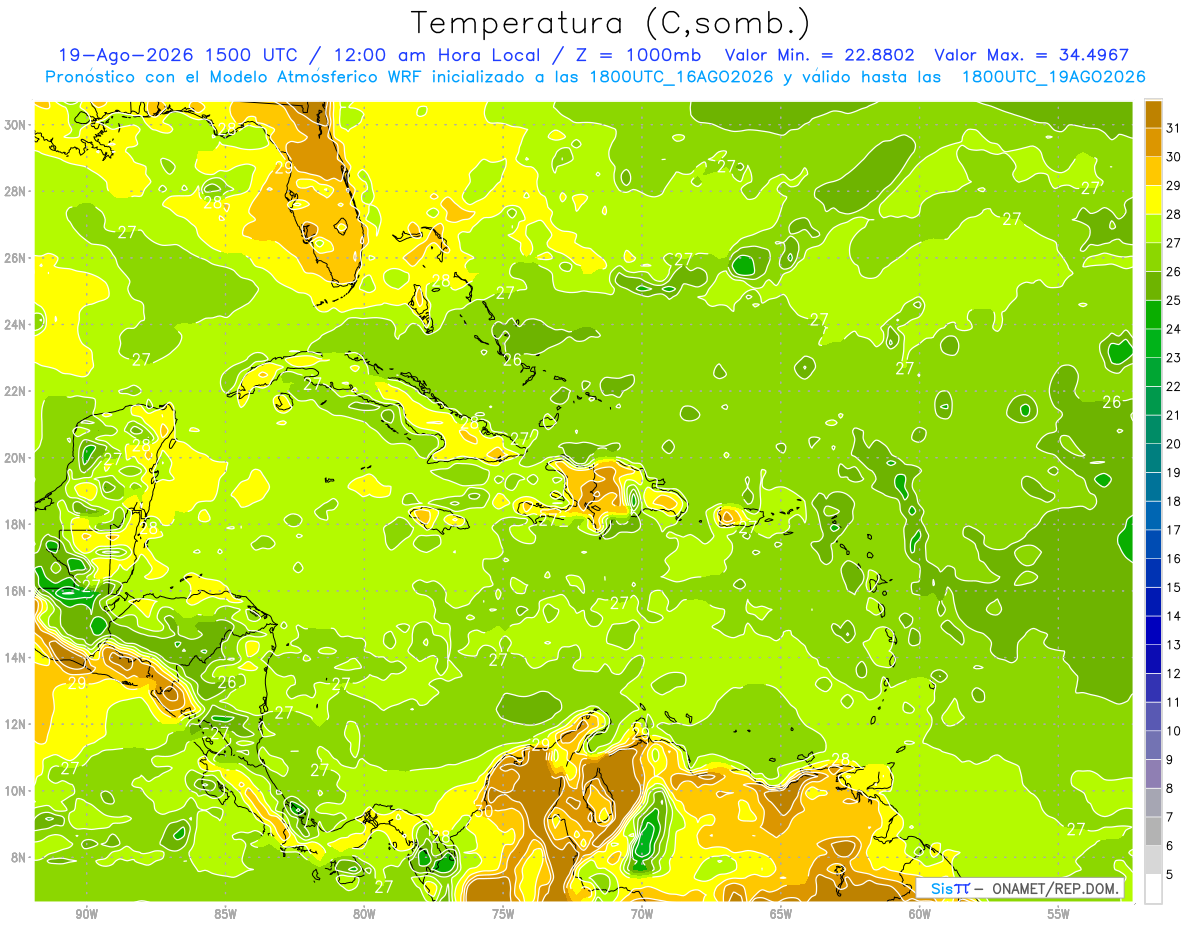Image resolution: width=1200 pixels, height=927 pixels.
Task: Click the color bar label 30
Action: point(1174,156)
